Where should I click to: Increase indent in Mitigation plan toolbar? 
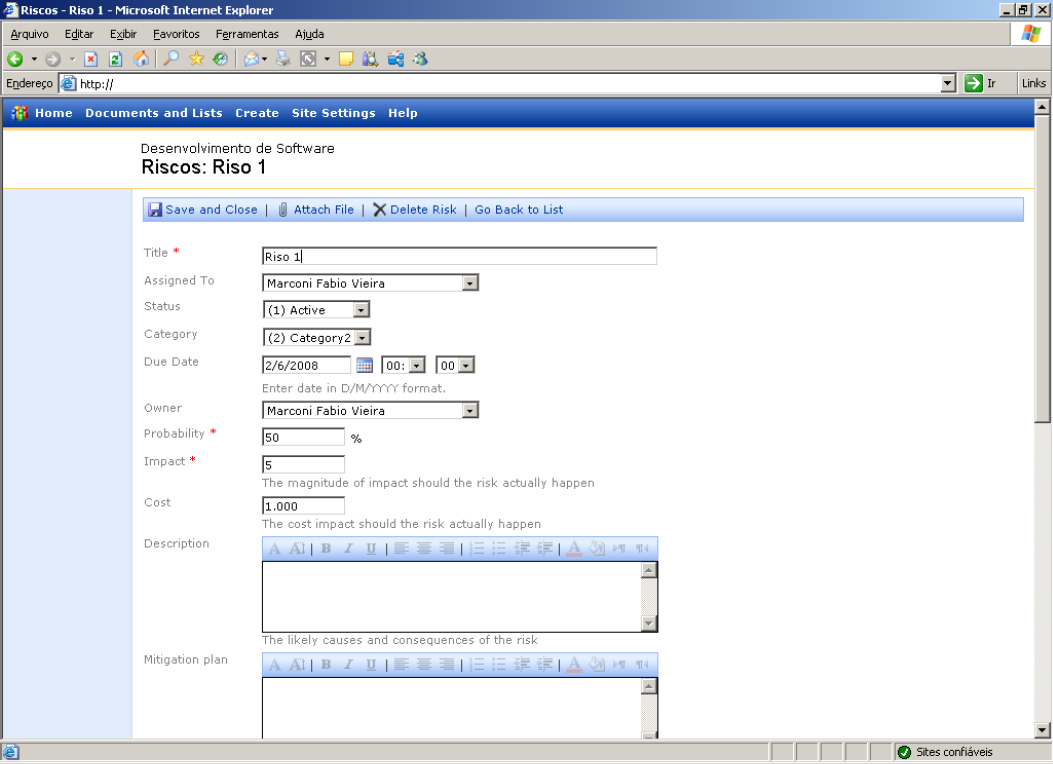[545, 665]
